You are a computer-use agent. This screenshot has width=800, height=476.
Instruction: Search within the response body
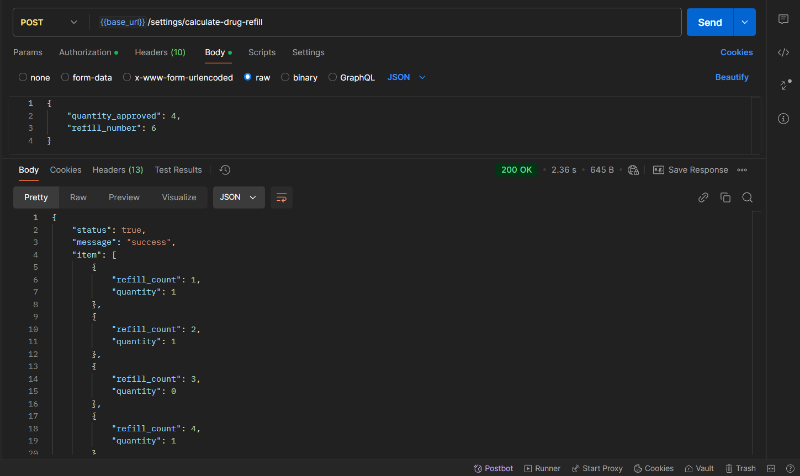coord(747,197)
